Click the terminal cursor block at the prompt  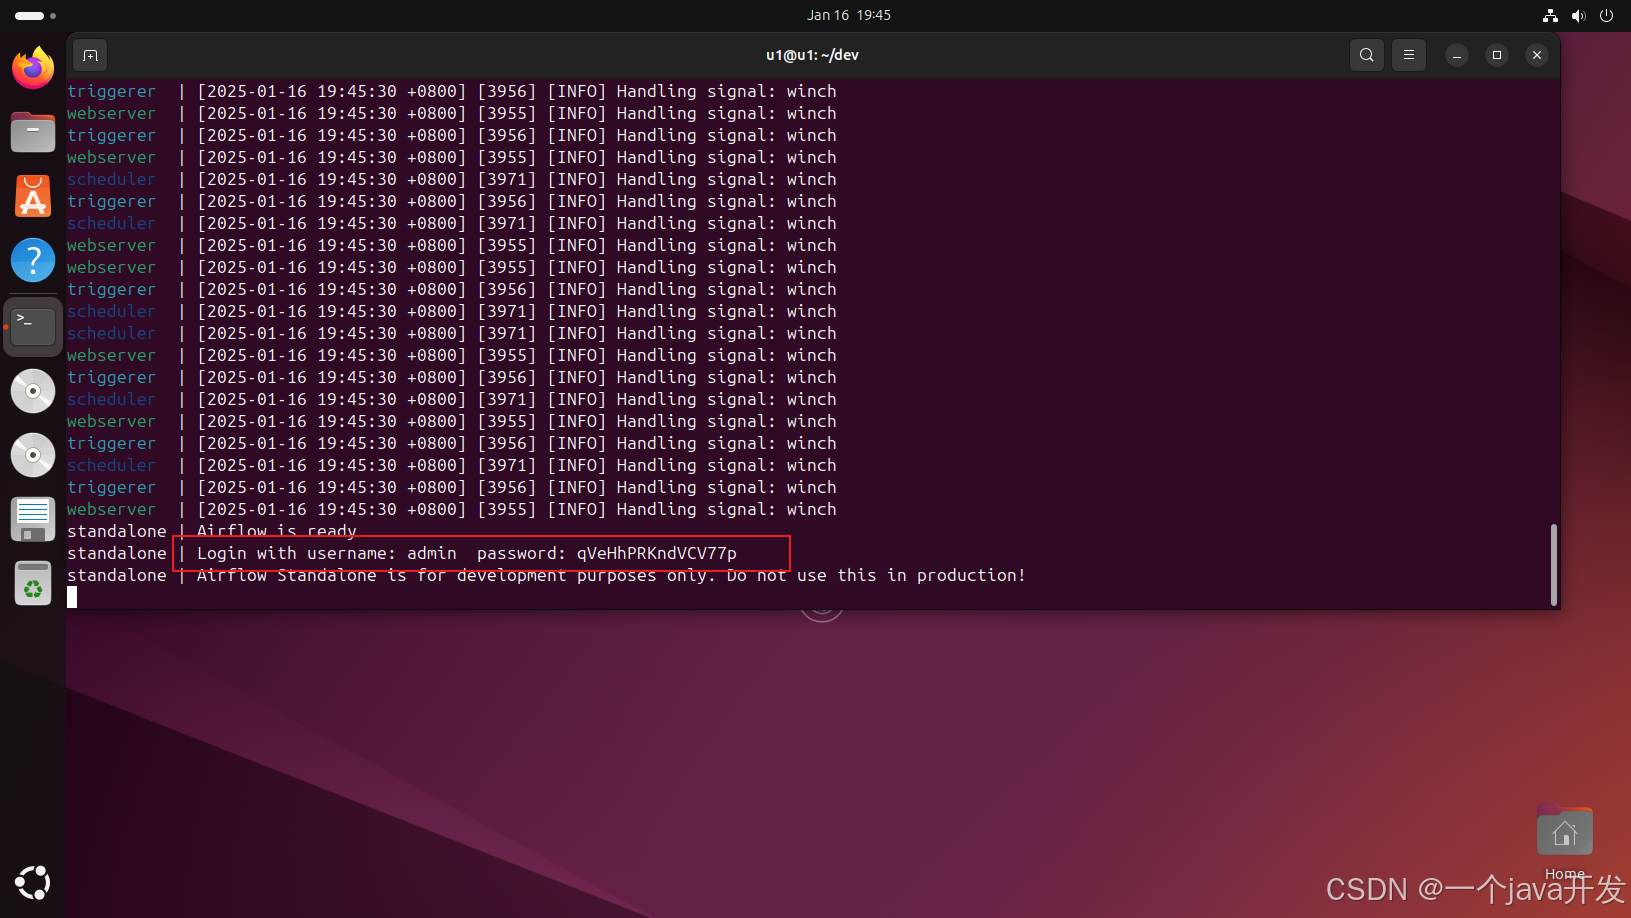point(72,597)
